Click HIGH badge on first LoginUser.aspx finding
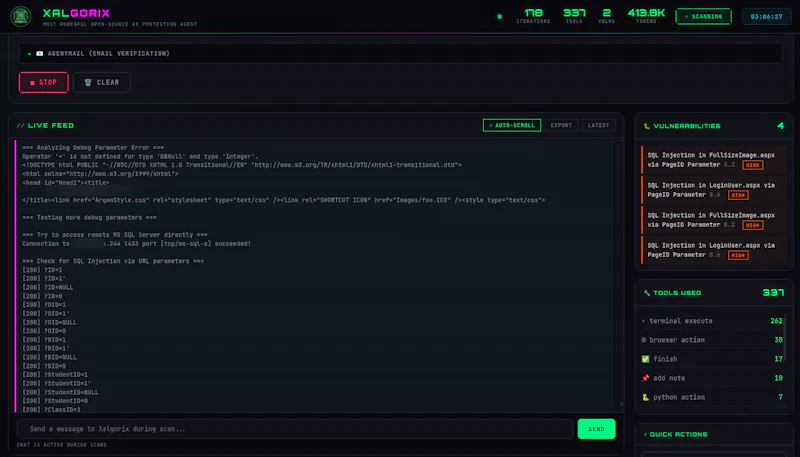Viewport: 800px width, 457px height. click(x=738, y=195)
